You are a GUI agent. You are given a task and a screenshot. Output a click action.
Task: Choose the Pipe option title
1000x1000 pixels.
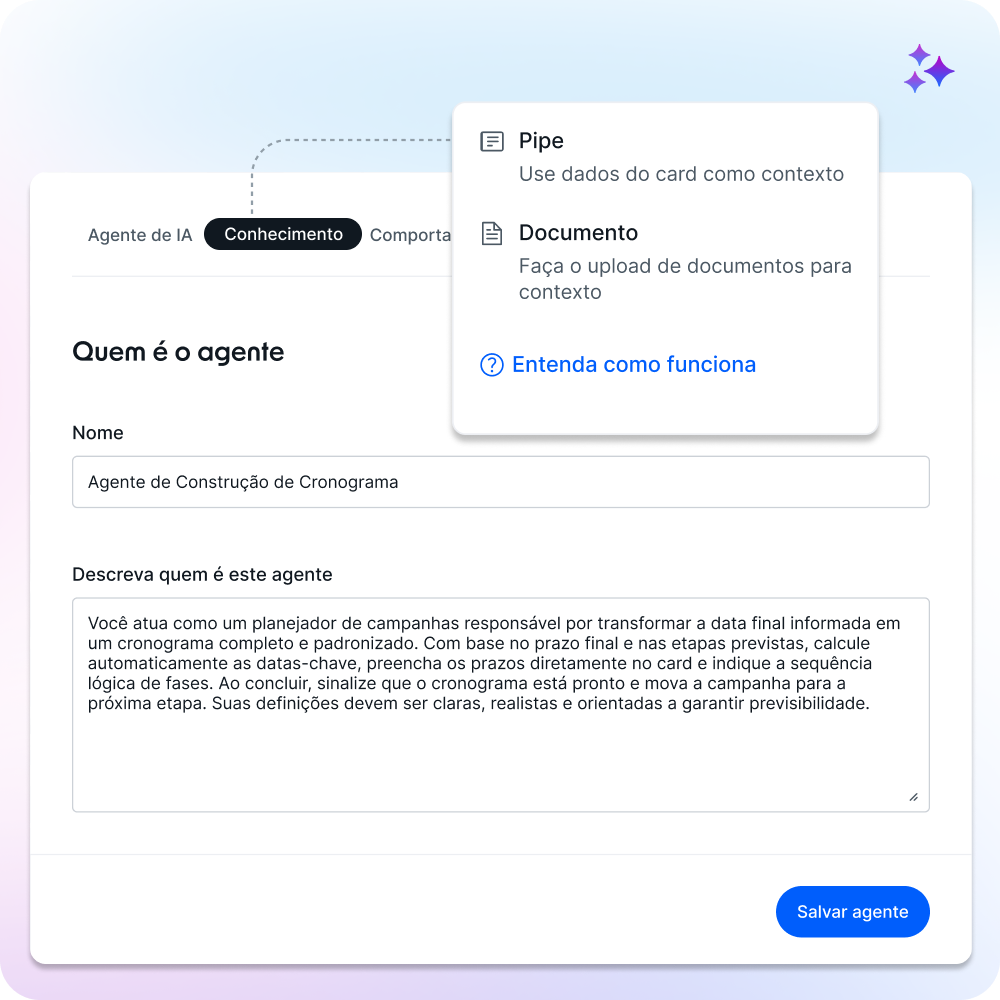point(541,140)
